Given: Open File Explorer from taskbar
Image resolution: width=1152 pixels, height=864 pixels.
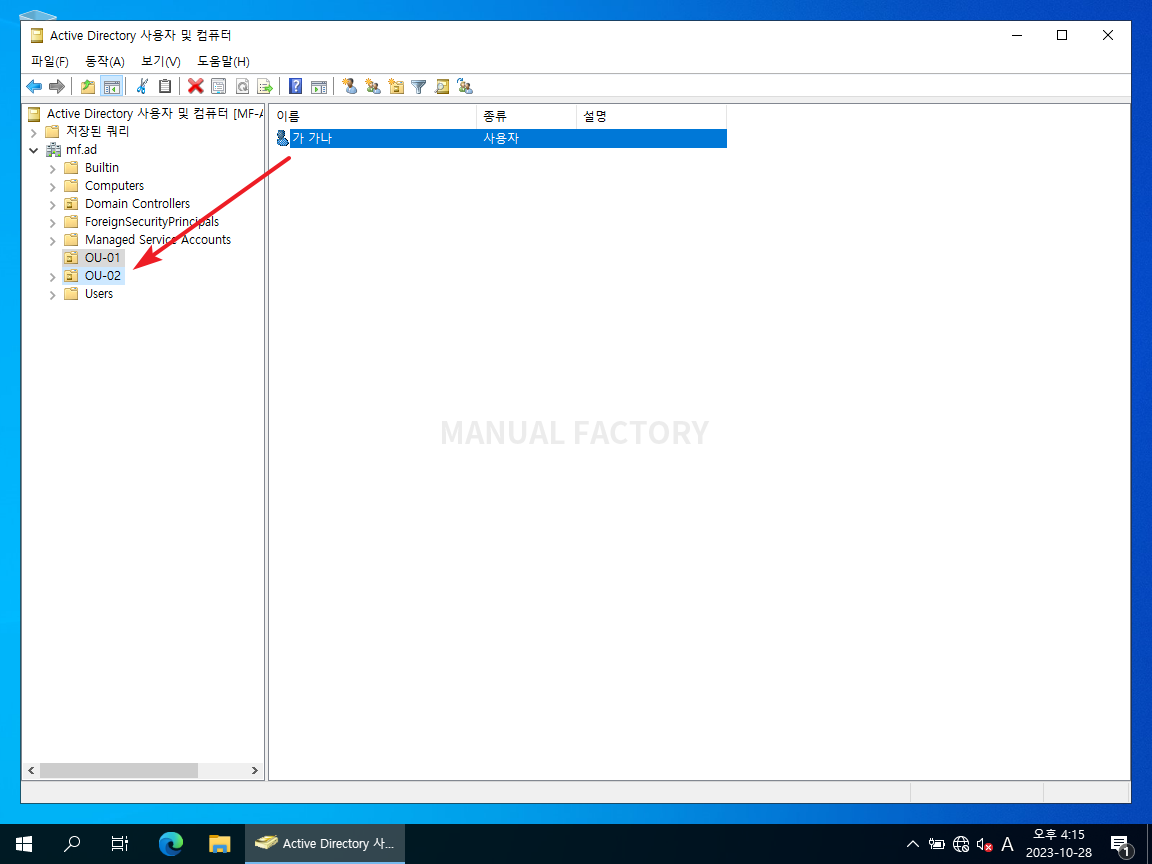Looking at the screenshot, I should 219,844.
